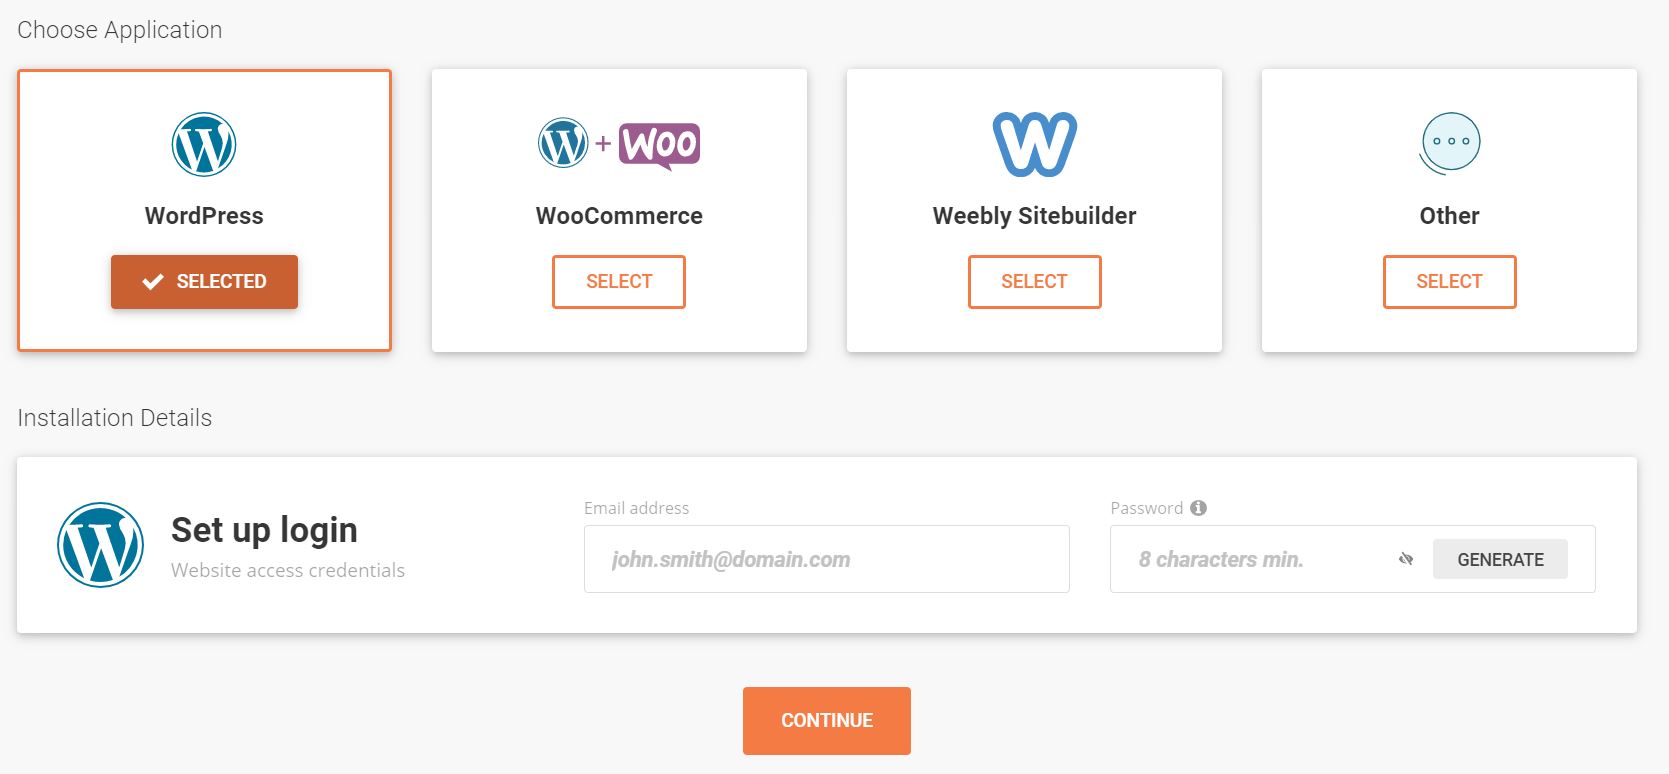Select the WooCommerce application
Screen dimensions: 1669x774
(619, 282)
